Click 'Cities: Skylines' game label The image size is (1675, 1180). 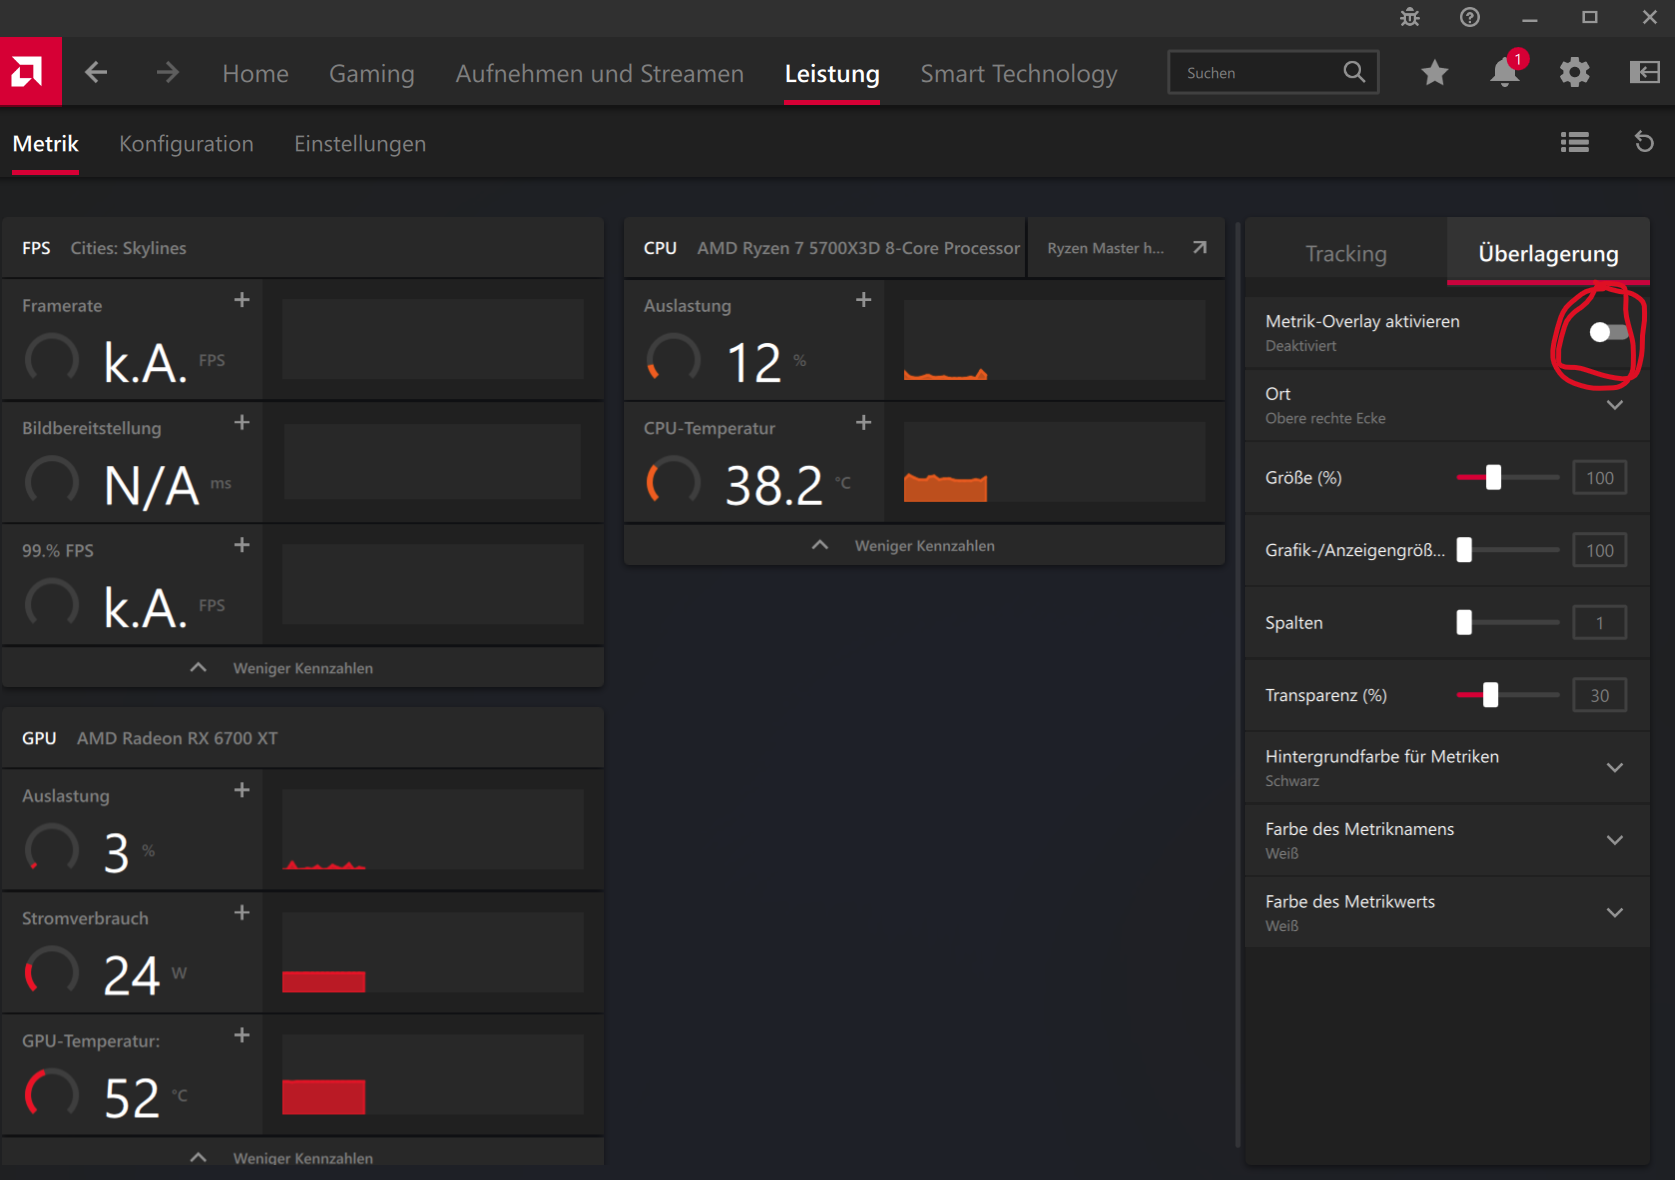[128, 248]
